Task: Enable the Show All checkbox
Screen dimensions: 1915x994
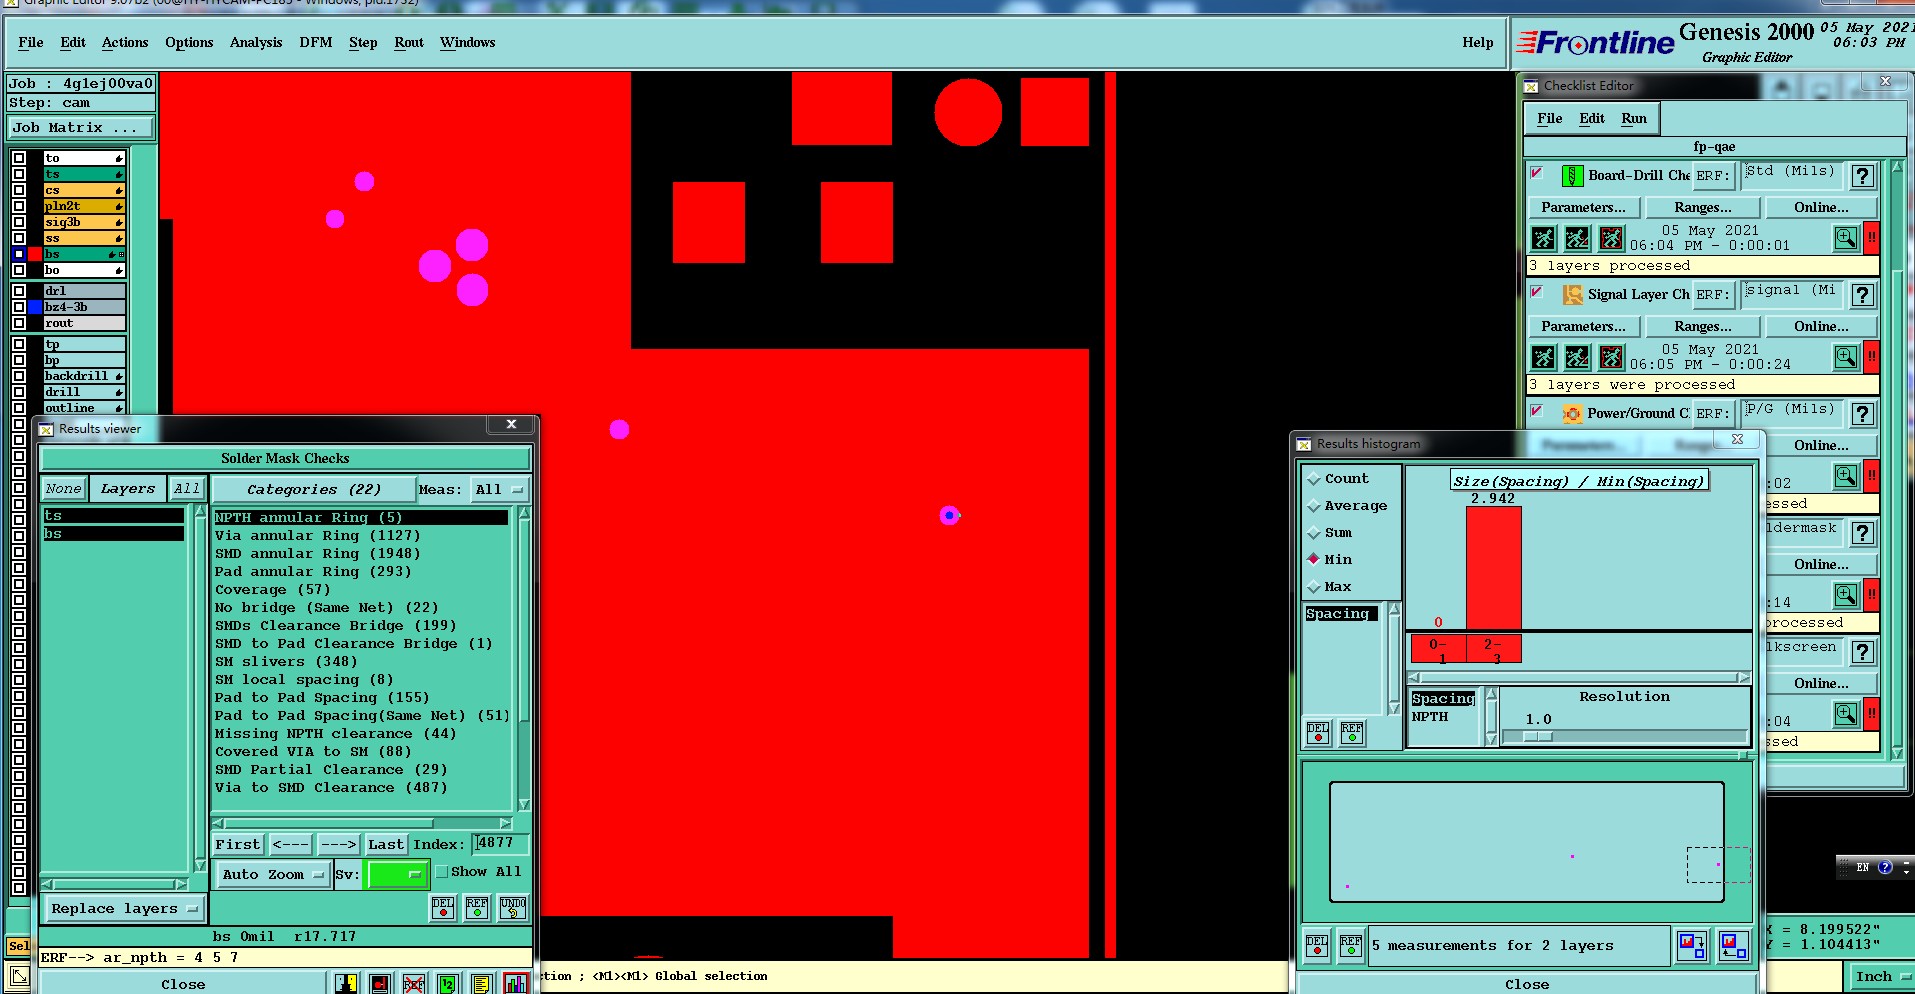Action: (442, 872)
